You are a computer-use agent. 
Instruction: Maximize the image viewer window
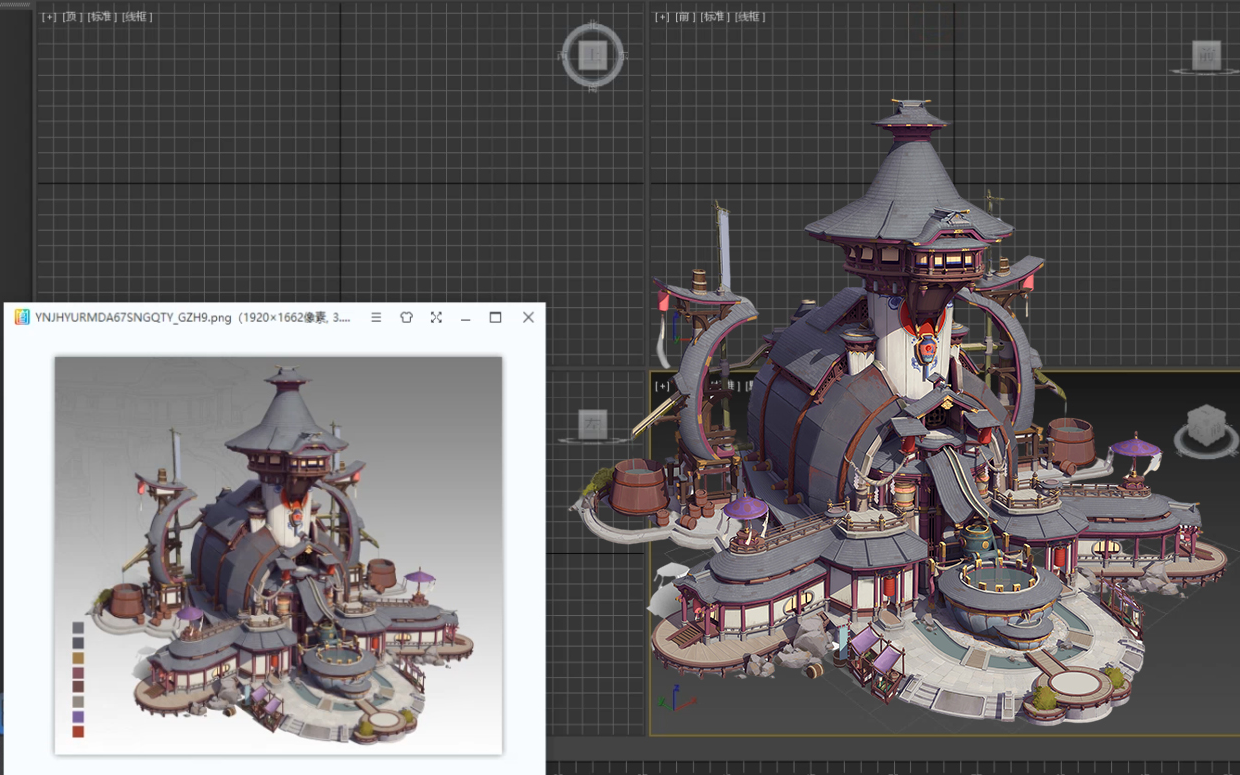pos(495,317)
